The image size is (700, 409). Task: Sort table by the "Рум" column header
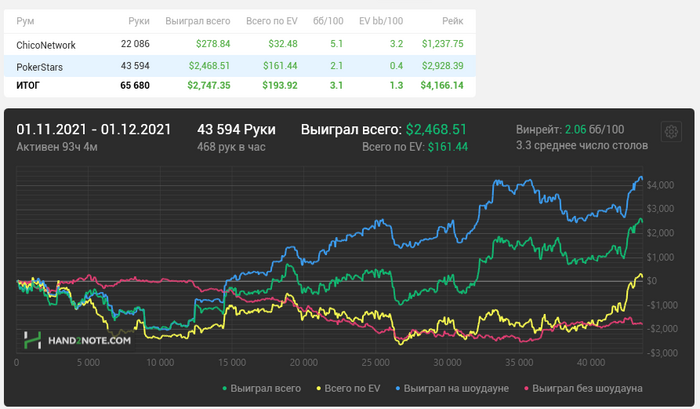25,21
